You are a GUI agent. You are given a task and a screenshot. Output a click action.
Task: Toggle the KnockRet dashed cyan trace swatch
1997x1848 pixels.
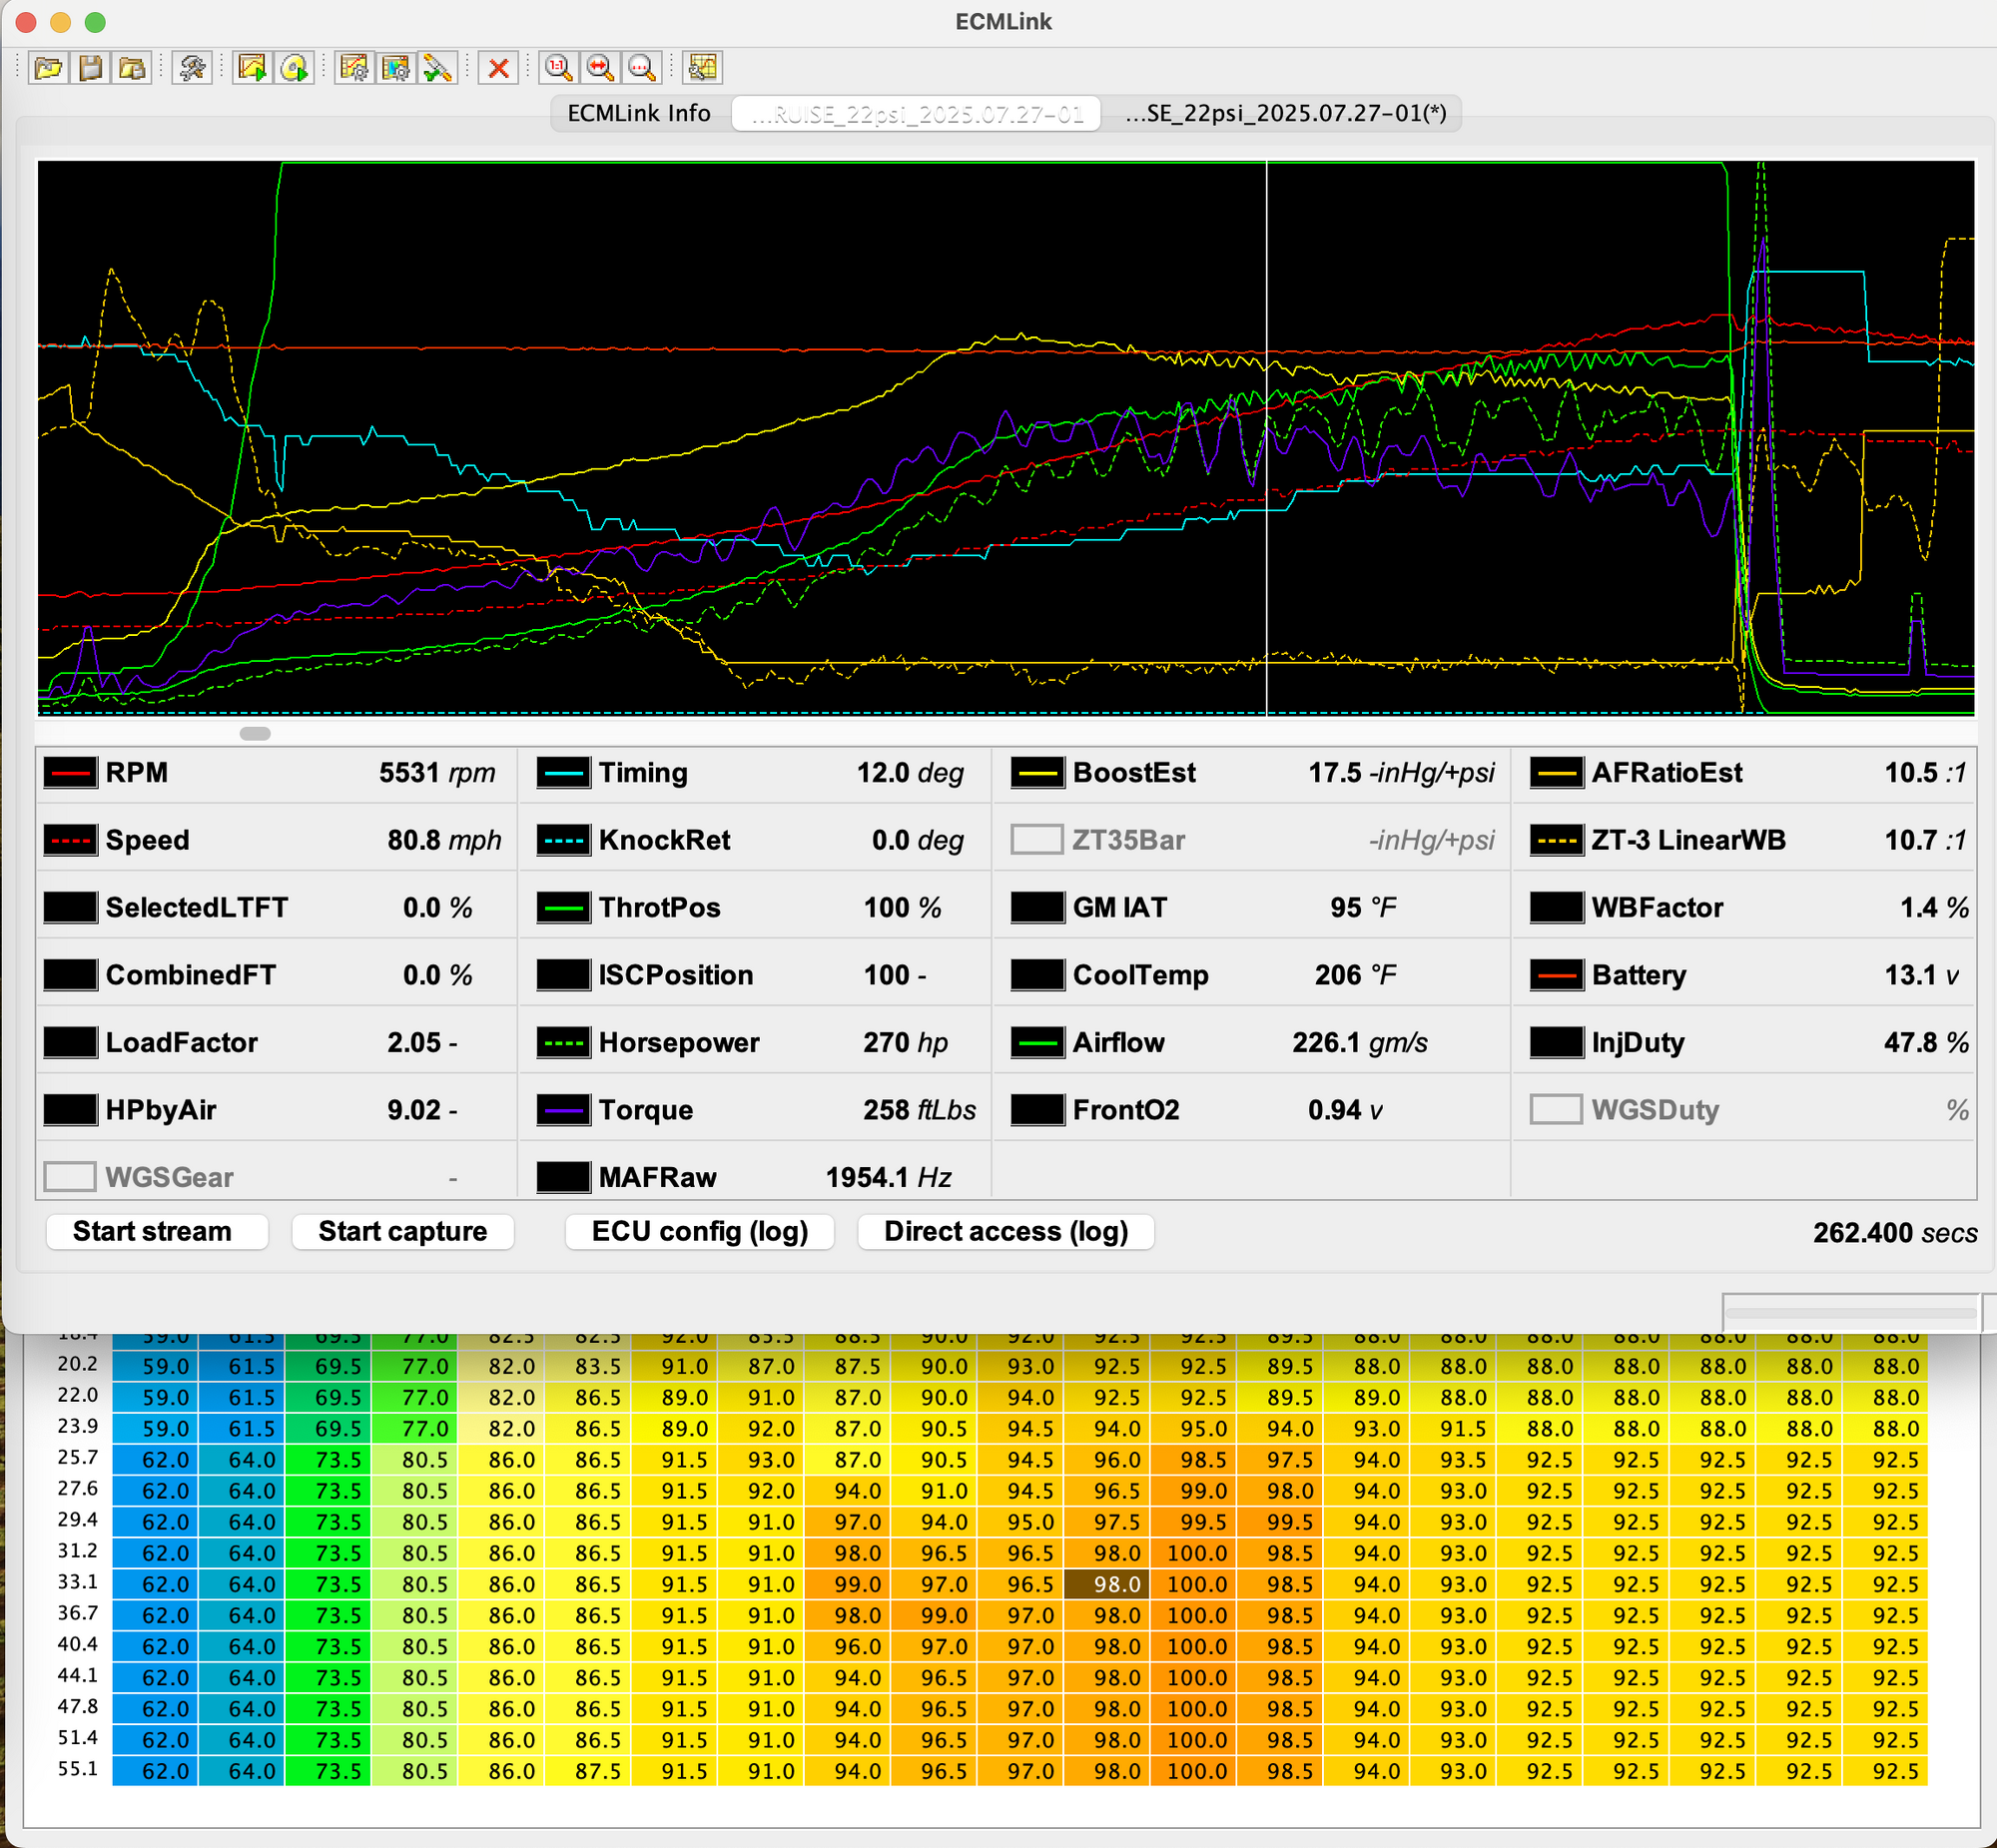pyautogui.click(x=563, y=840)
